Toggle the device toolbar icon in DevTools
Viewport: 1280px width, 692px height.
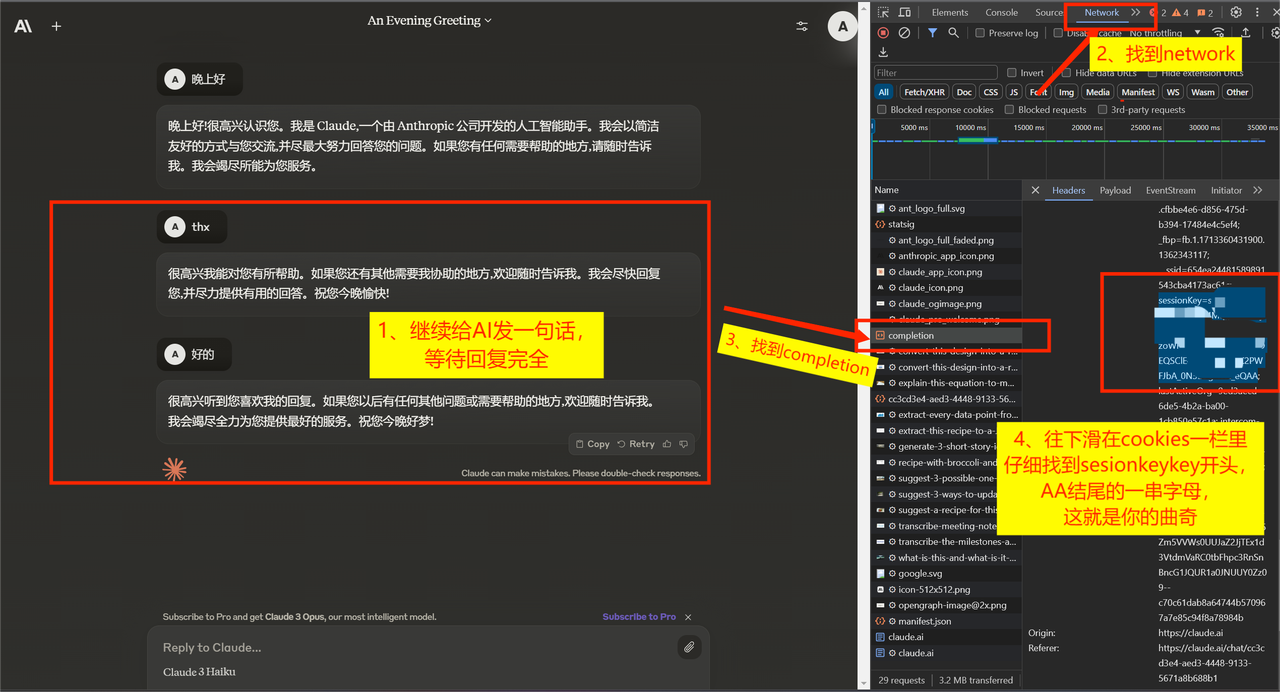(904, 13)
